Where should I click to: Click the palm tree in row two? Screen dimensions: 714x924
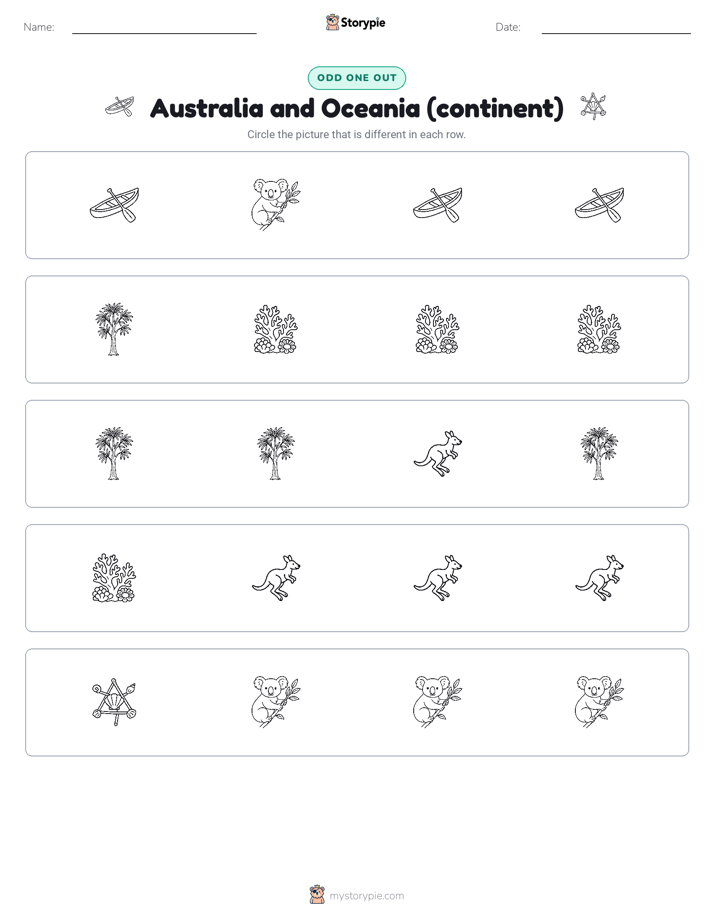tap(114, 329)
